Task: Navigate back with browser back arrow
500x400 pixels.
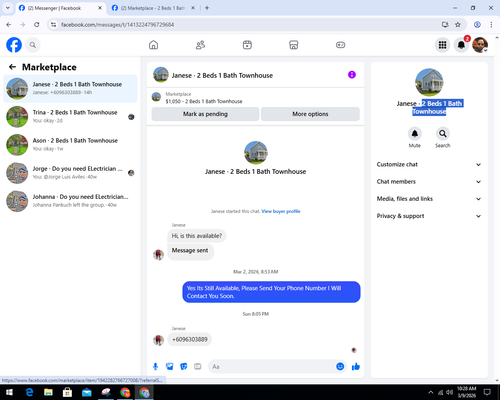Action: 9,25
